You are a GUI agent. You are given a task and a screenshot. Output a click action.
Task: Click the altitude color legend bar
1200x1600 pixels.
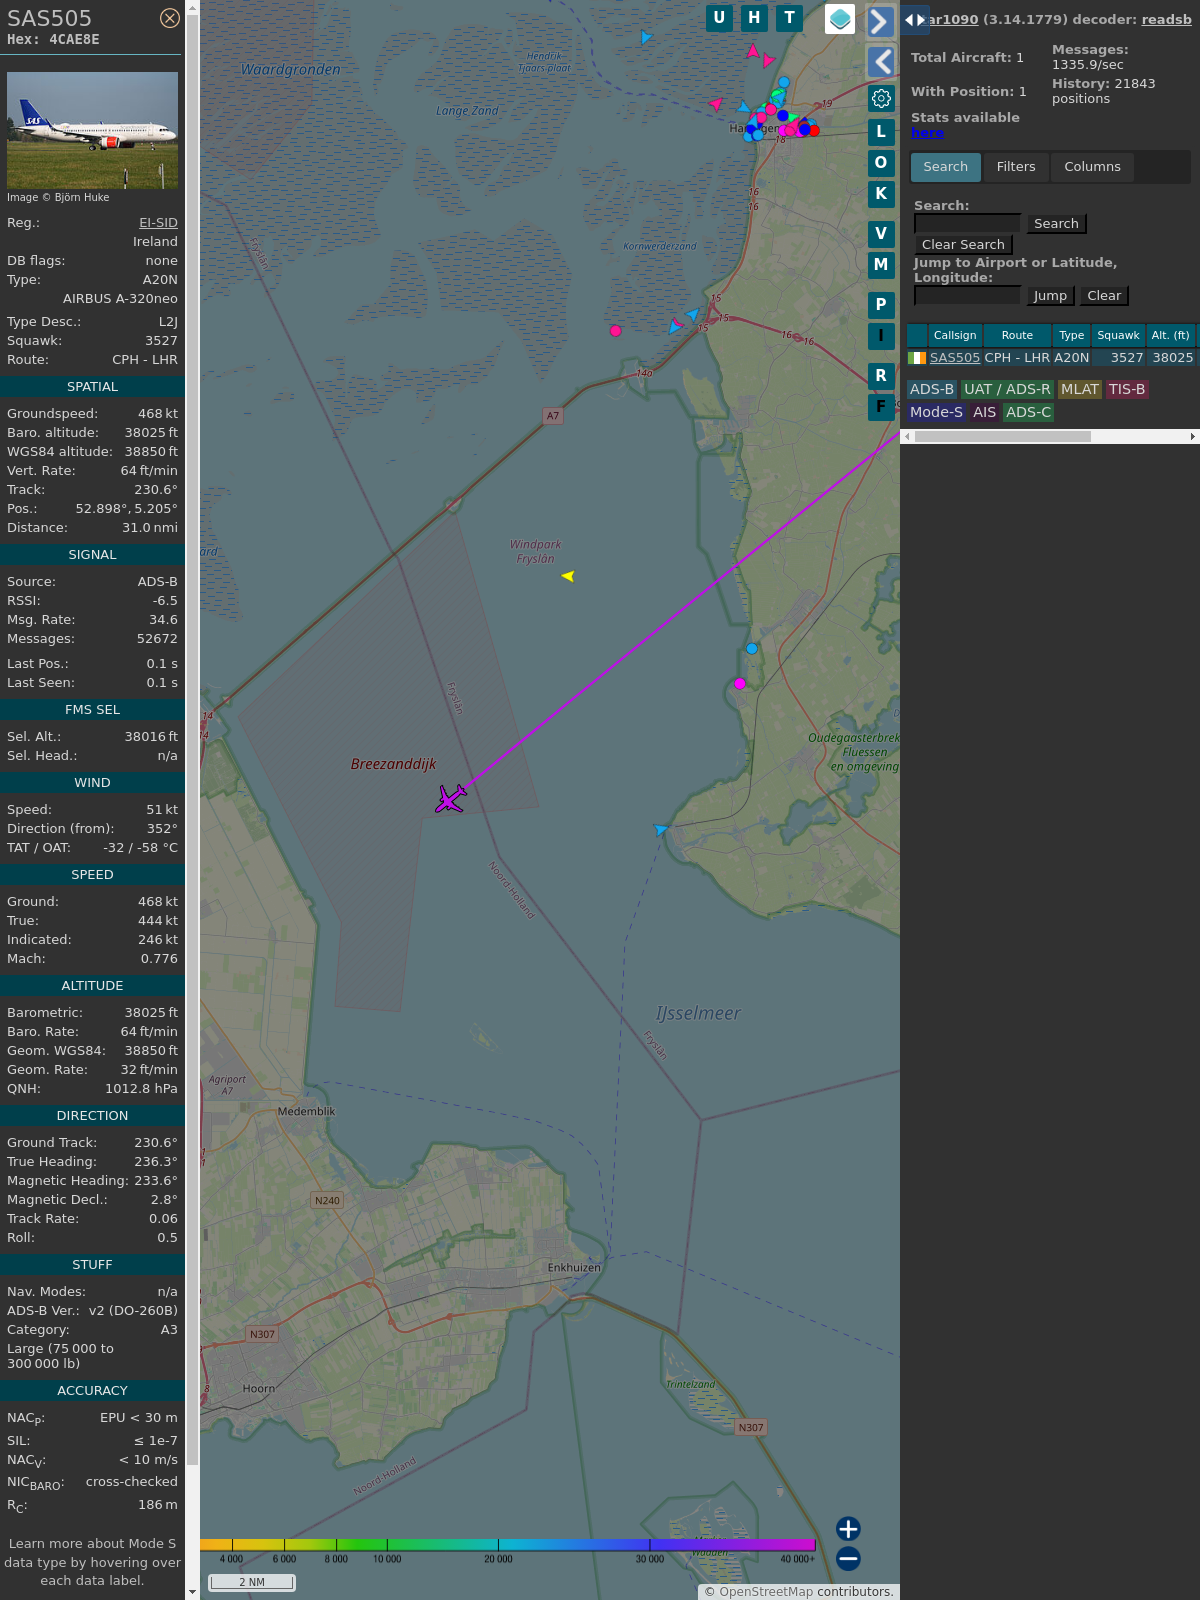(508, 1545)
